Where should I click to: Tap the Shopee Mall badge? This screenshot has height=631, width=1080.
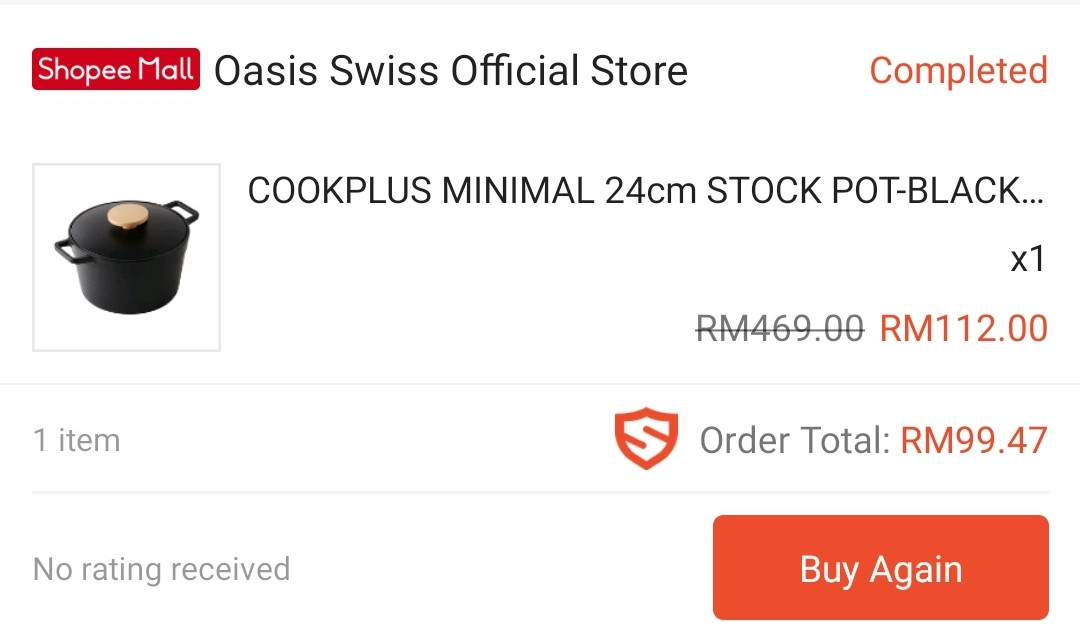[116, 70]
